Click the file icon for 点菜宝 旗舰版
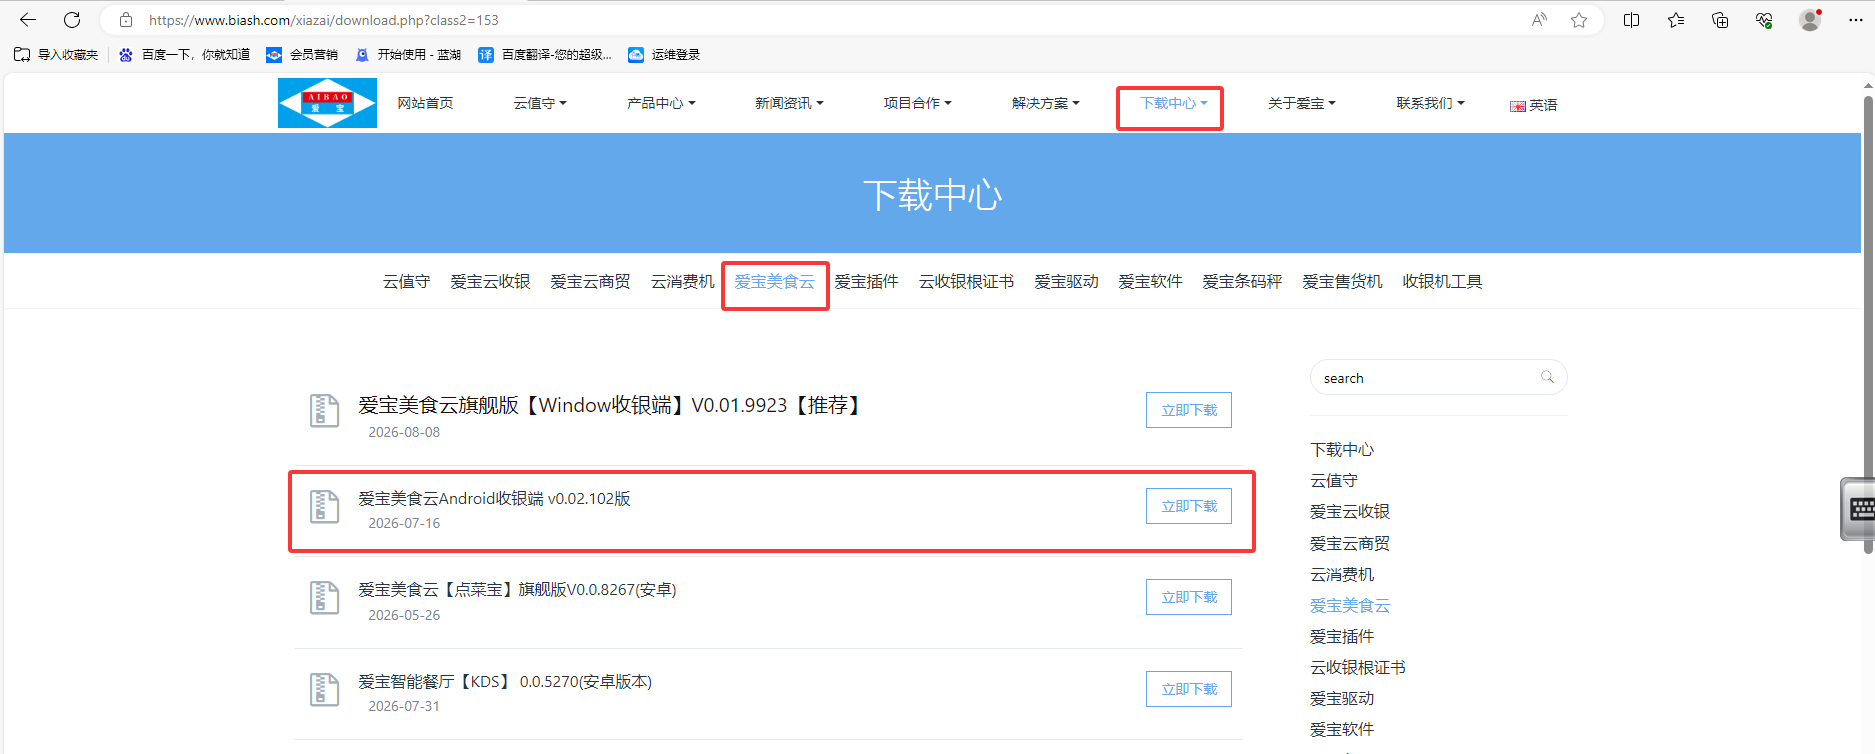This screenshot has height=754, width=1875. click(324, 598)
